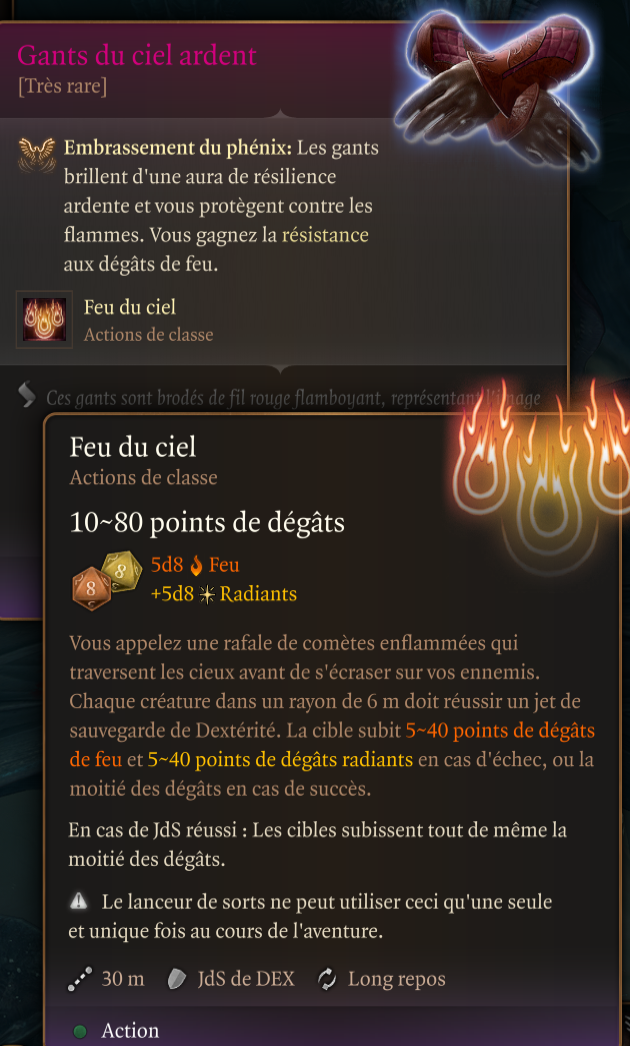630x1046 pixels.
Task: Select the phoenix wings passive icon
Action: click(x=37, y=154)
